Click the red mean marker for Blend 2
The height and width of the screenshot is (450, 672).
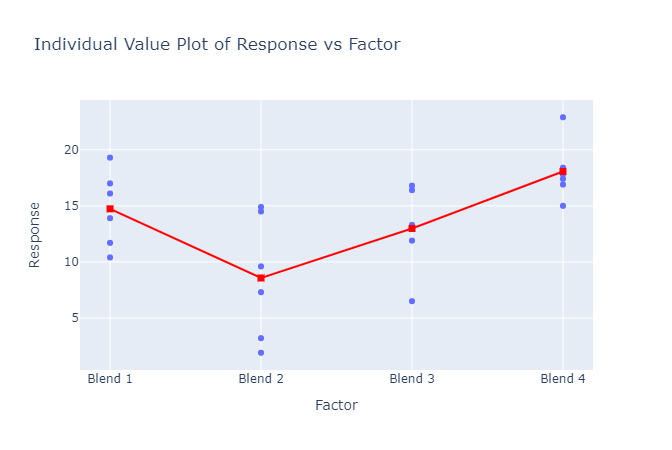click(261, 278)
